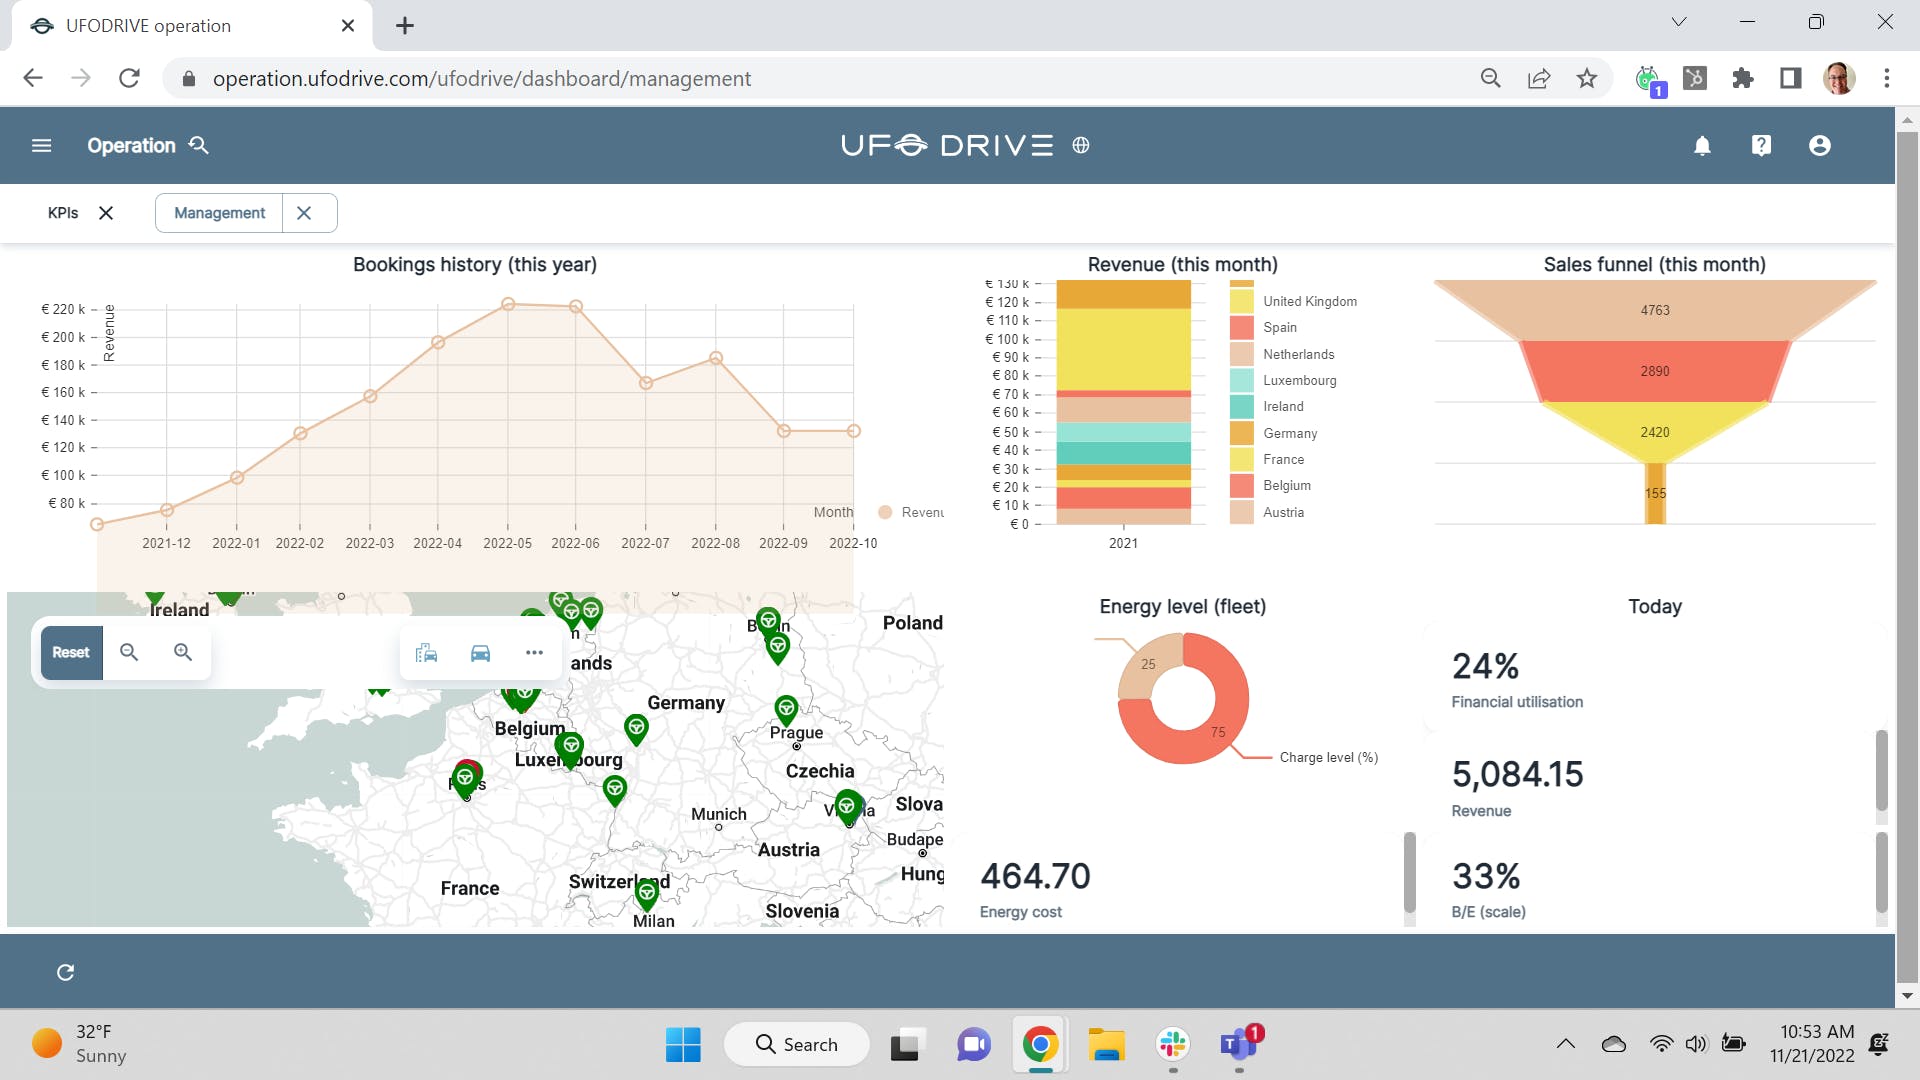Open the browser tab search chevron

coord(1679,22)
